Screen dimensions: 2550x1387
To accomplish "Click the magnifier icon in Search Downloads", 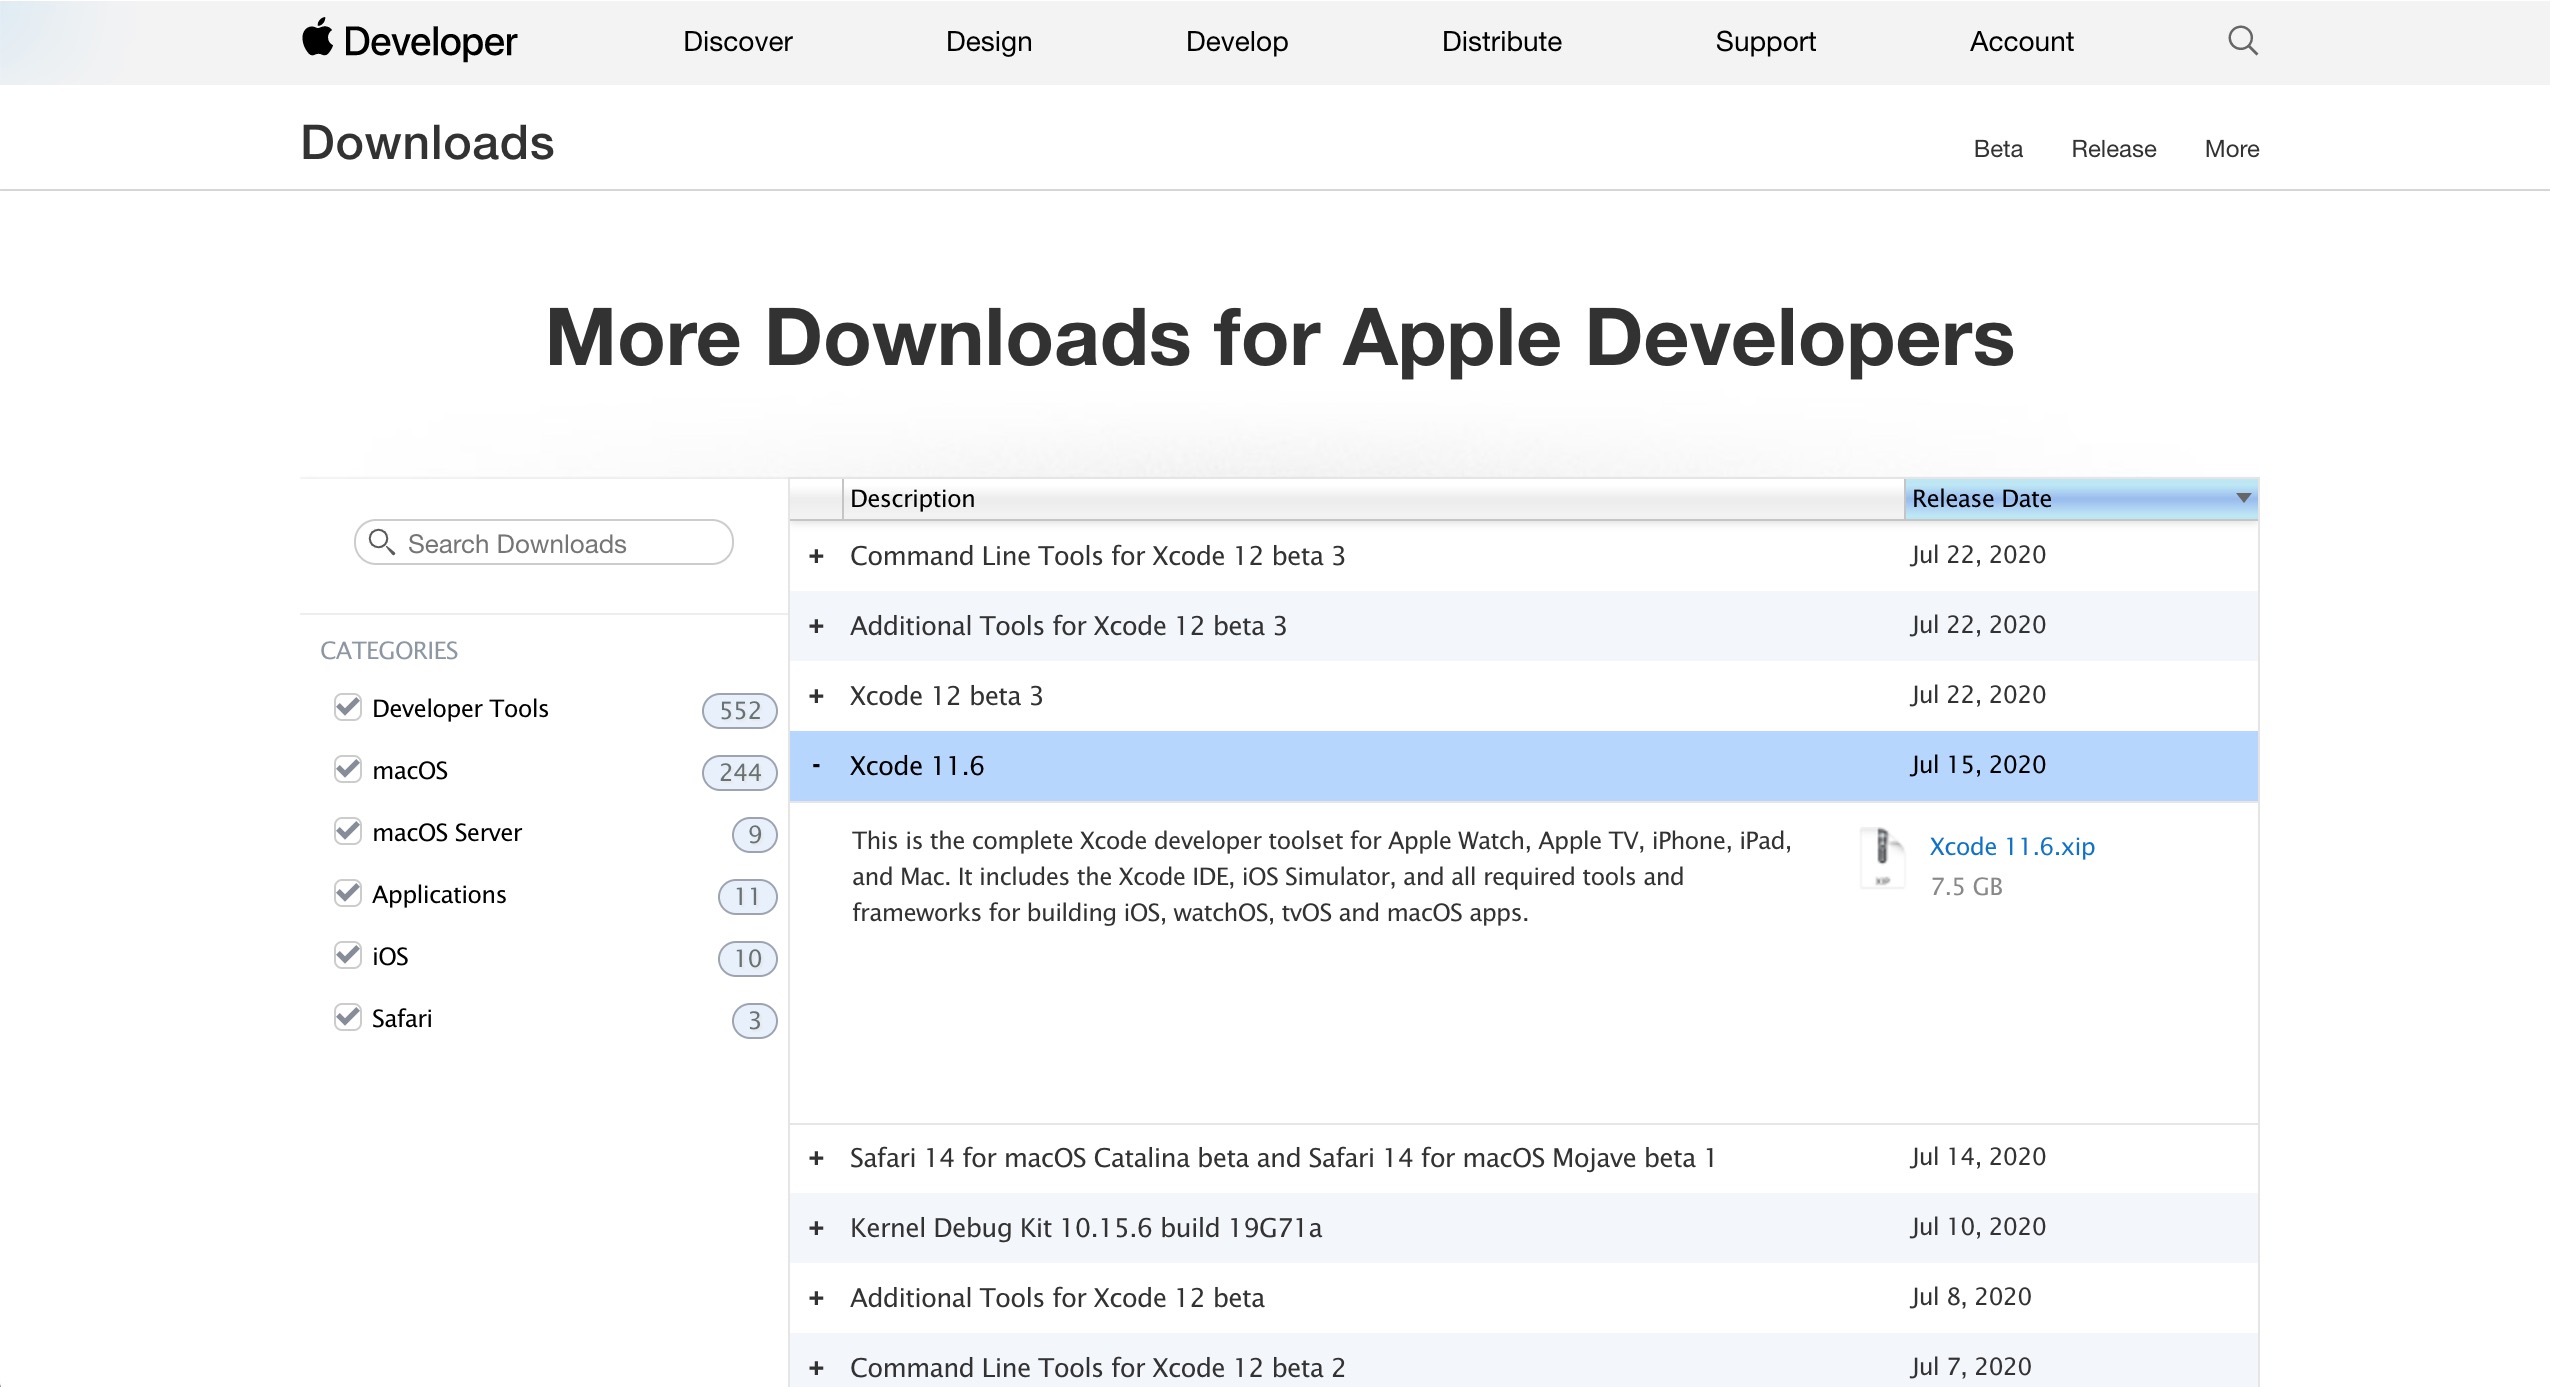I will (x=380, y=542).
